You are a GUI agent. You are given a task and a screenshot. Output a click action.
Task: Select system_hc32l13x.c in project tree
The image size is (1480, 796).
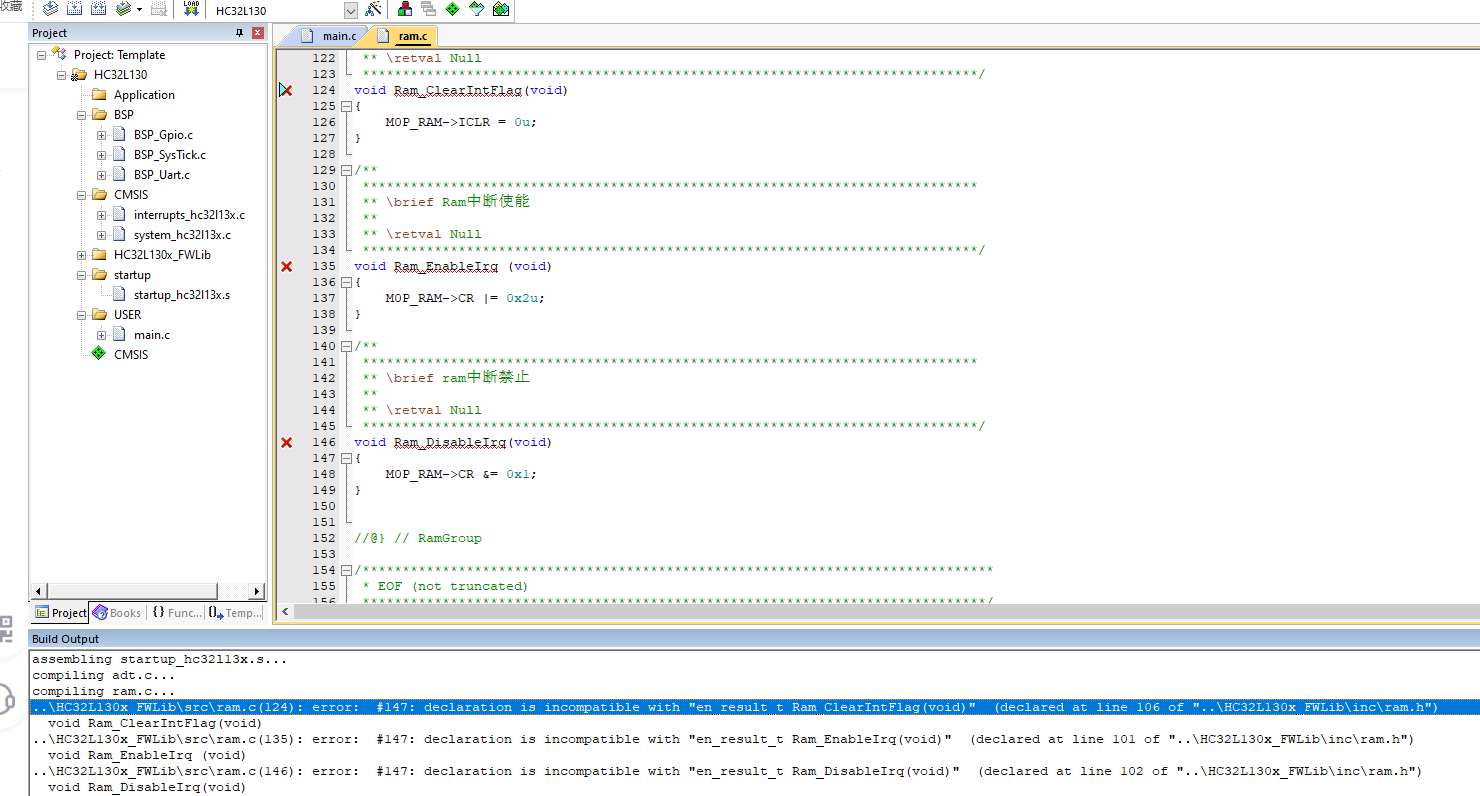pyautogui.click(x=182, y=235)
